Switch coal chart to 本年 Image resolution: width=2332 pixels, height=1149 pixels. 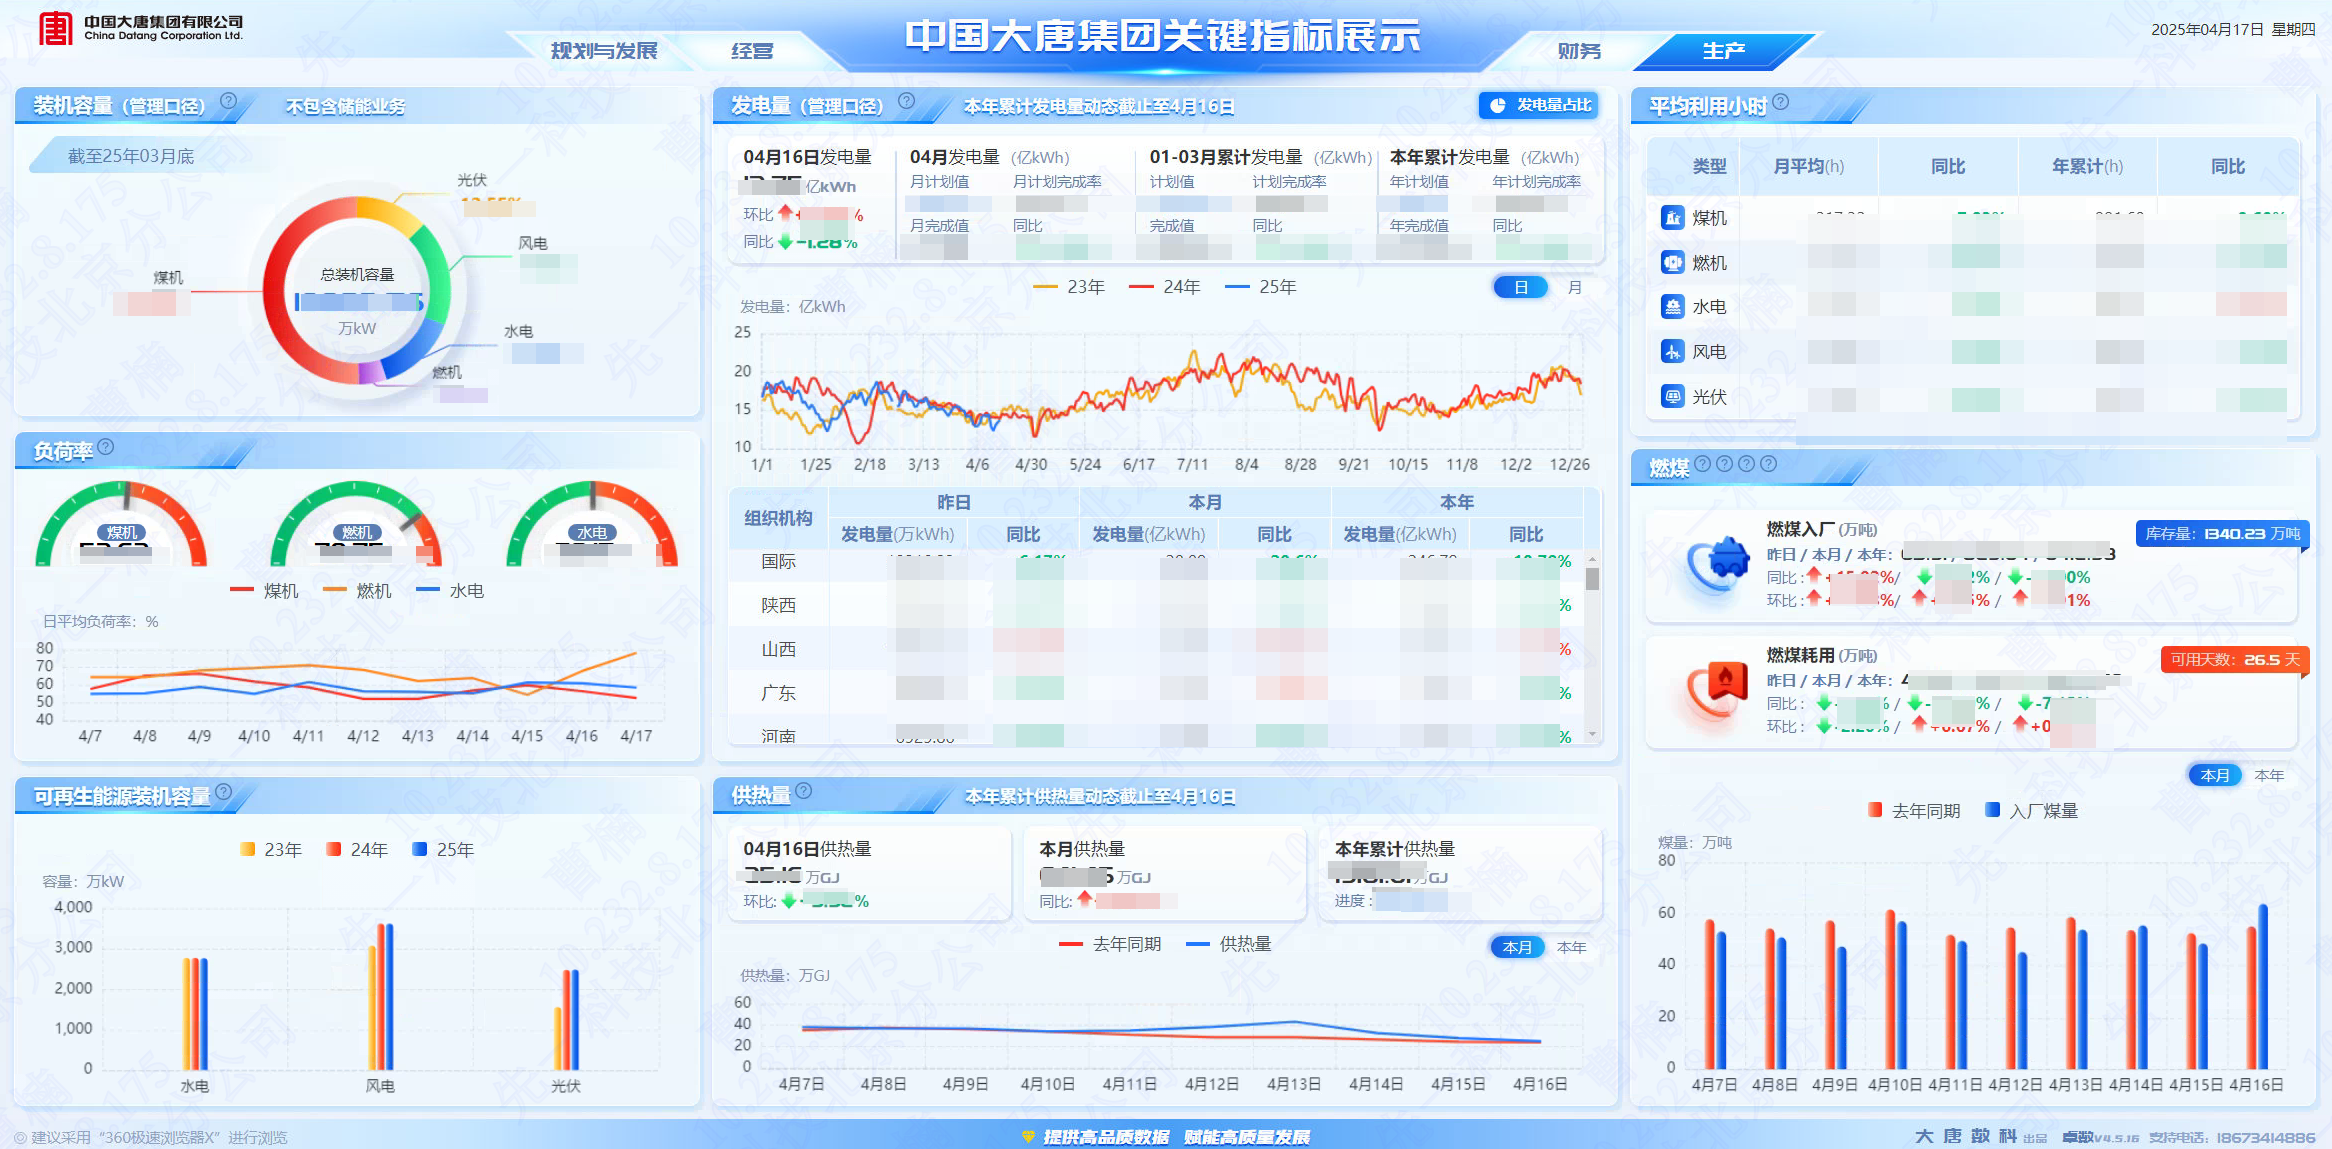2269,775
